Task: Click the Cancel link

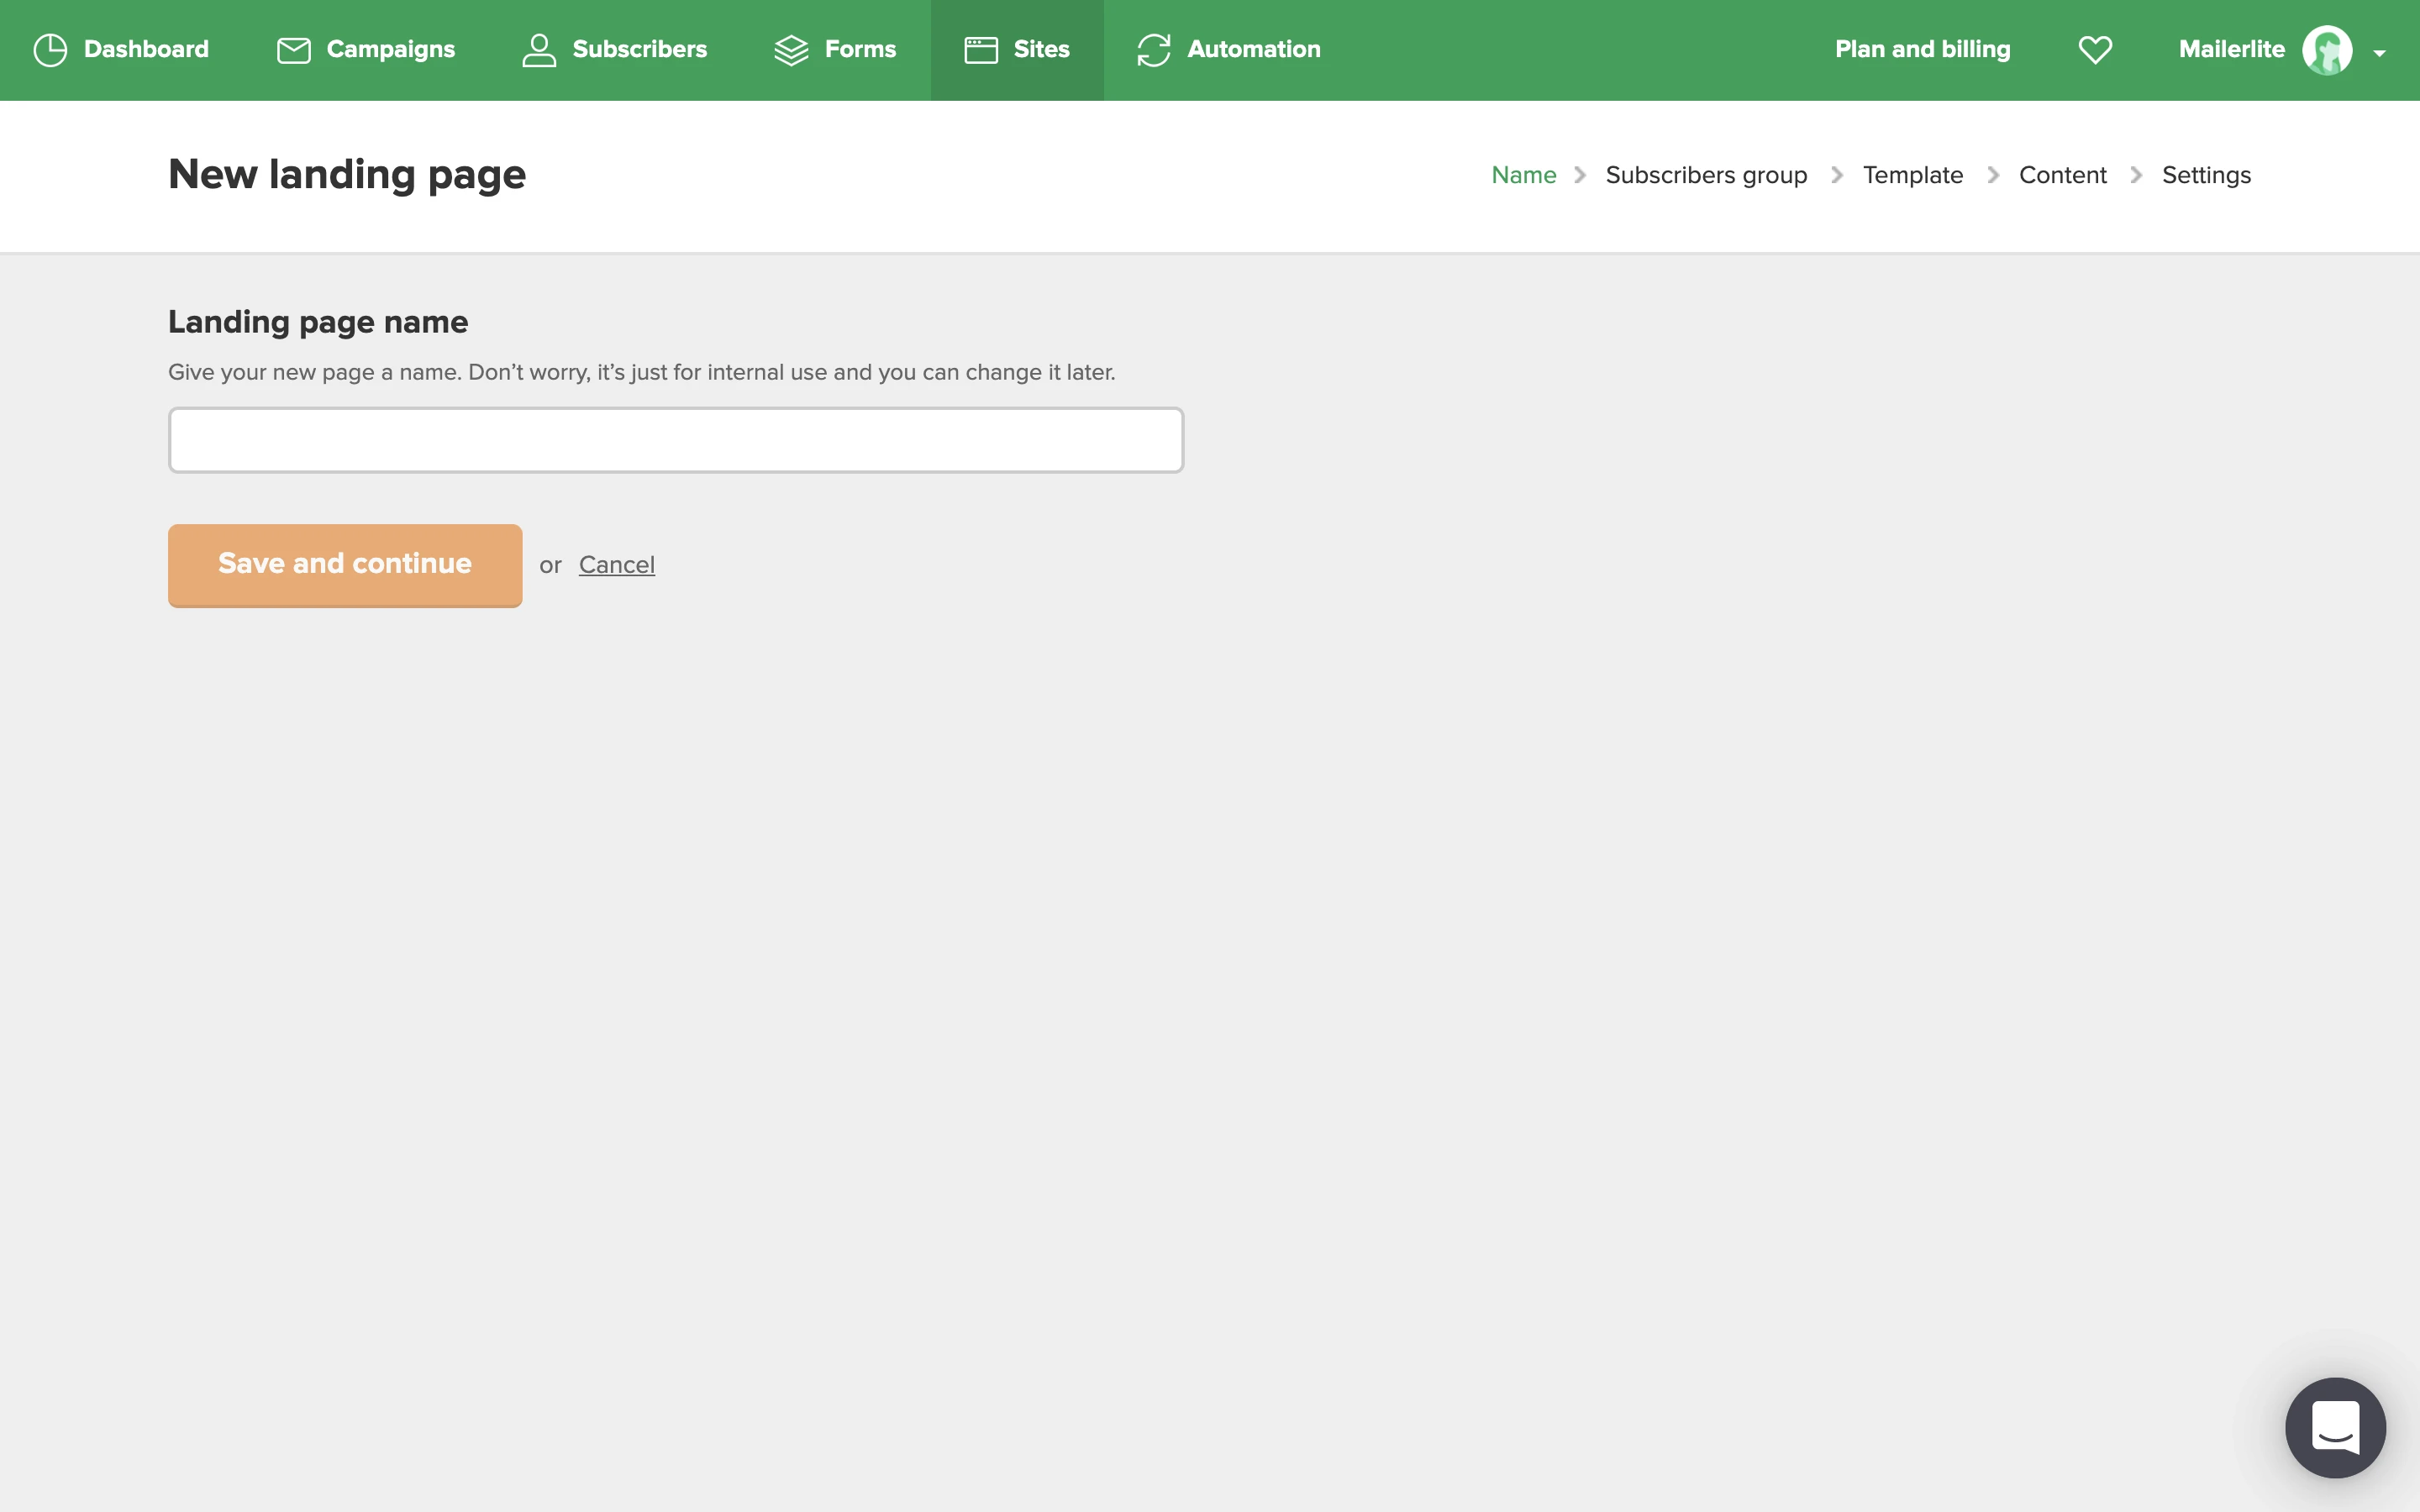Action: [x=616, y=565]
